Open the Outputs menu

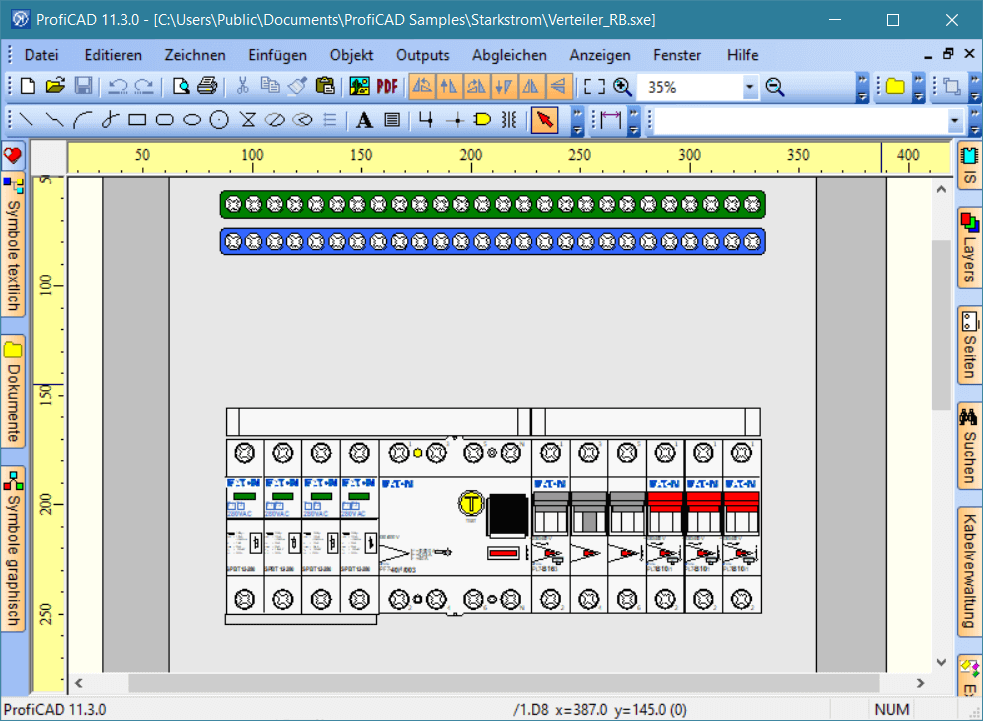423,55
